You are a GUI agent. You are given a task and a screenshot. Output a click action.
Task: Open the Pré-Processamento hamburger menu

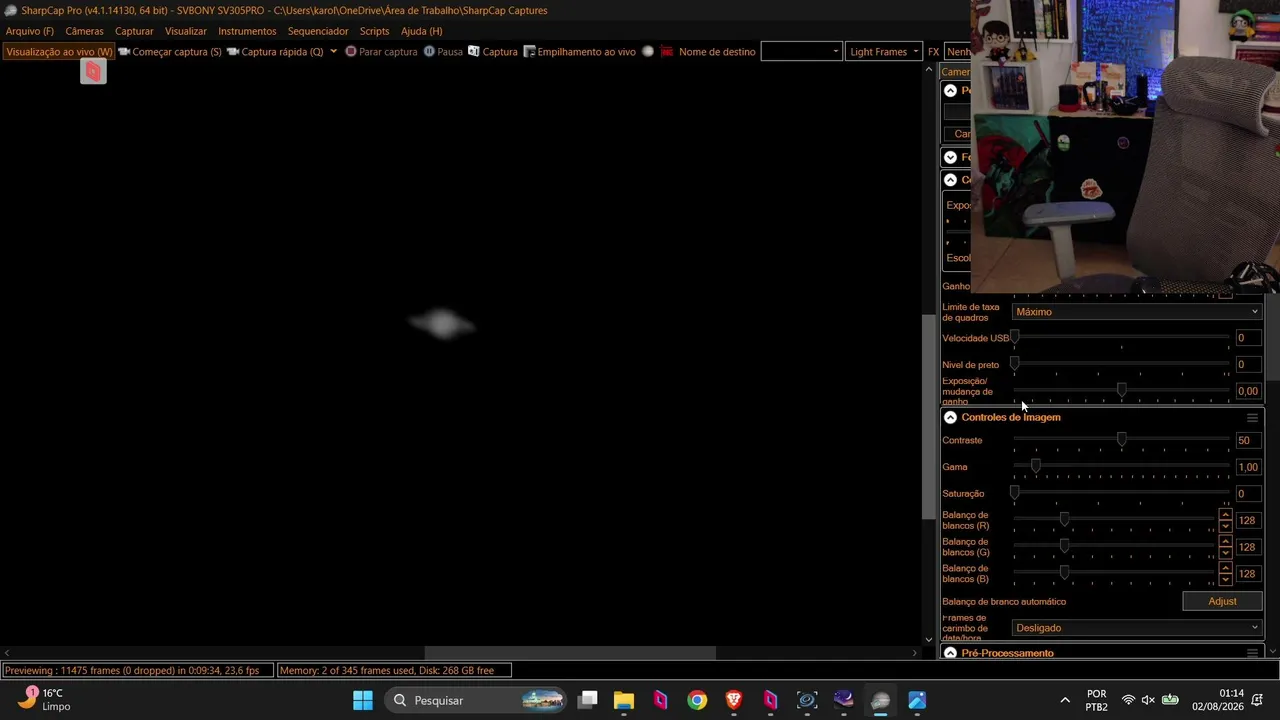coord(1252,653)
